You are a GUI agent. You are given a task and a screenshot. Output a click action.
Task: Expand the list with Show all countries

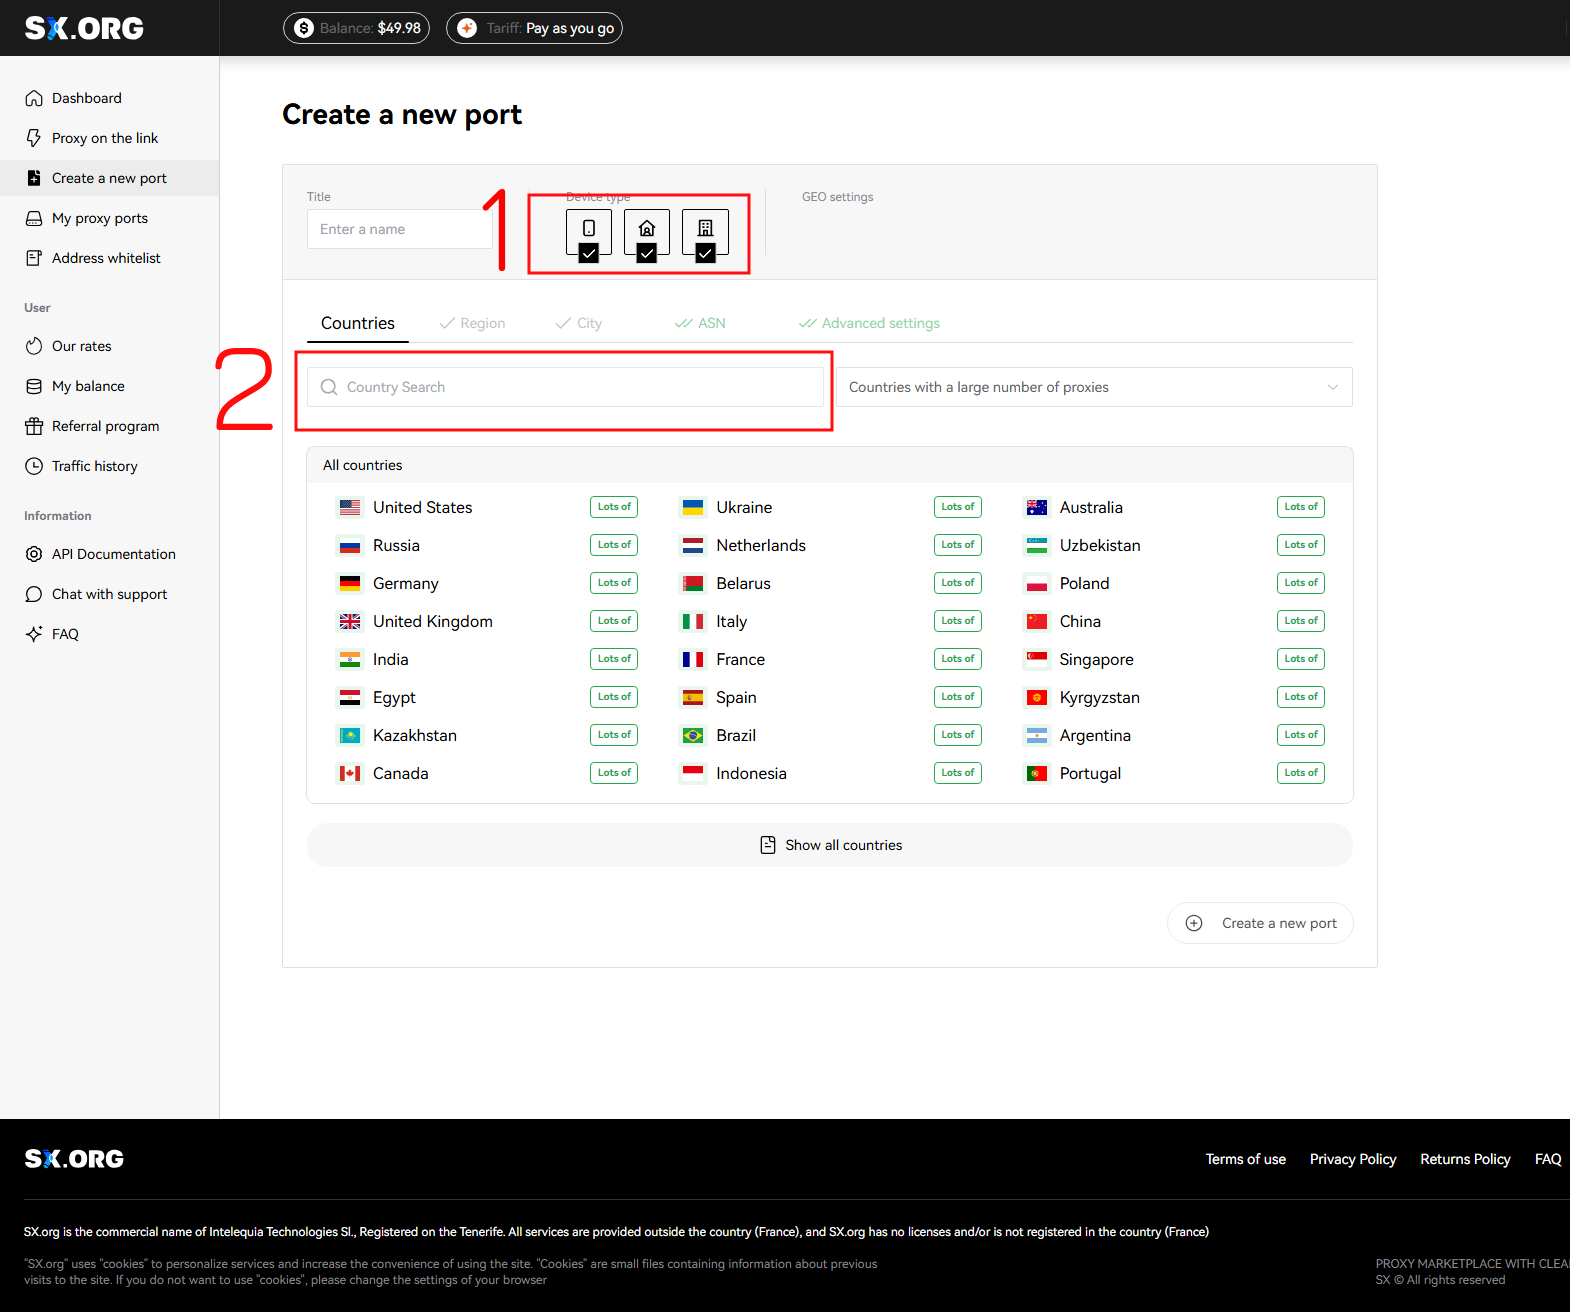[830, 845]
